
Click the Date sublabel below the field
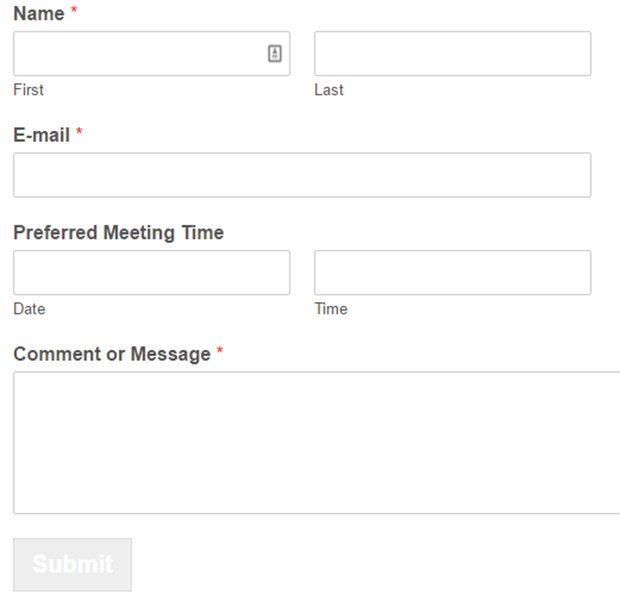(29, 309)
